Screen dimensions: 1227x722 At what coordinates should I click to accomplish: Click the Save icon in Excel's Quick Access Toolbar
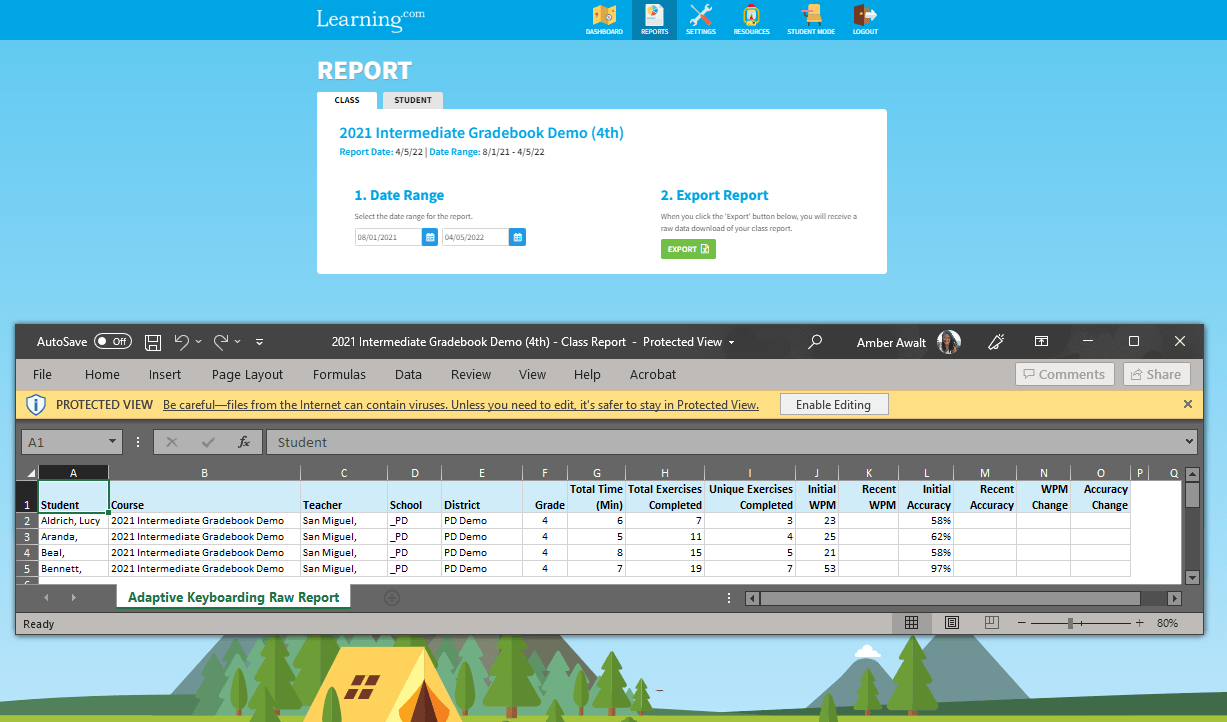click(x=152, y=341)
